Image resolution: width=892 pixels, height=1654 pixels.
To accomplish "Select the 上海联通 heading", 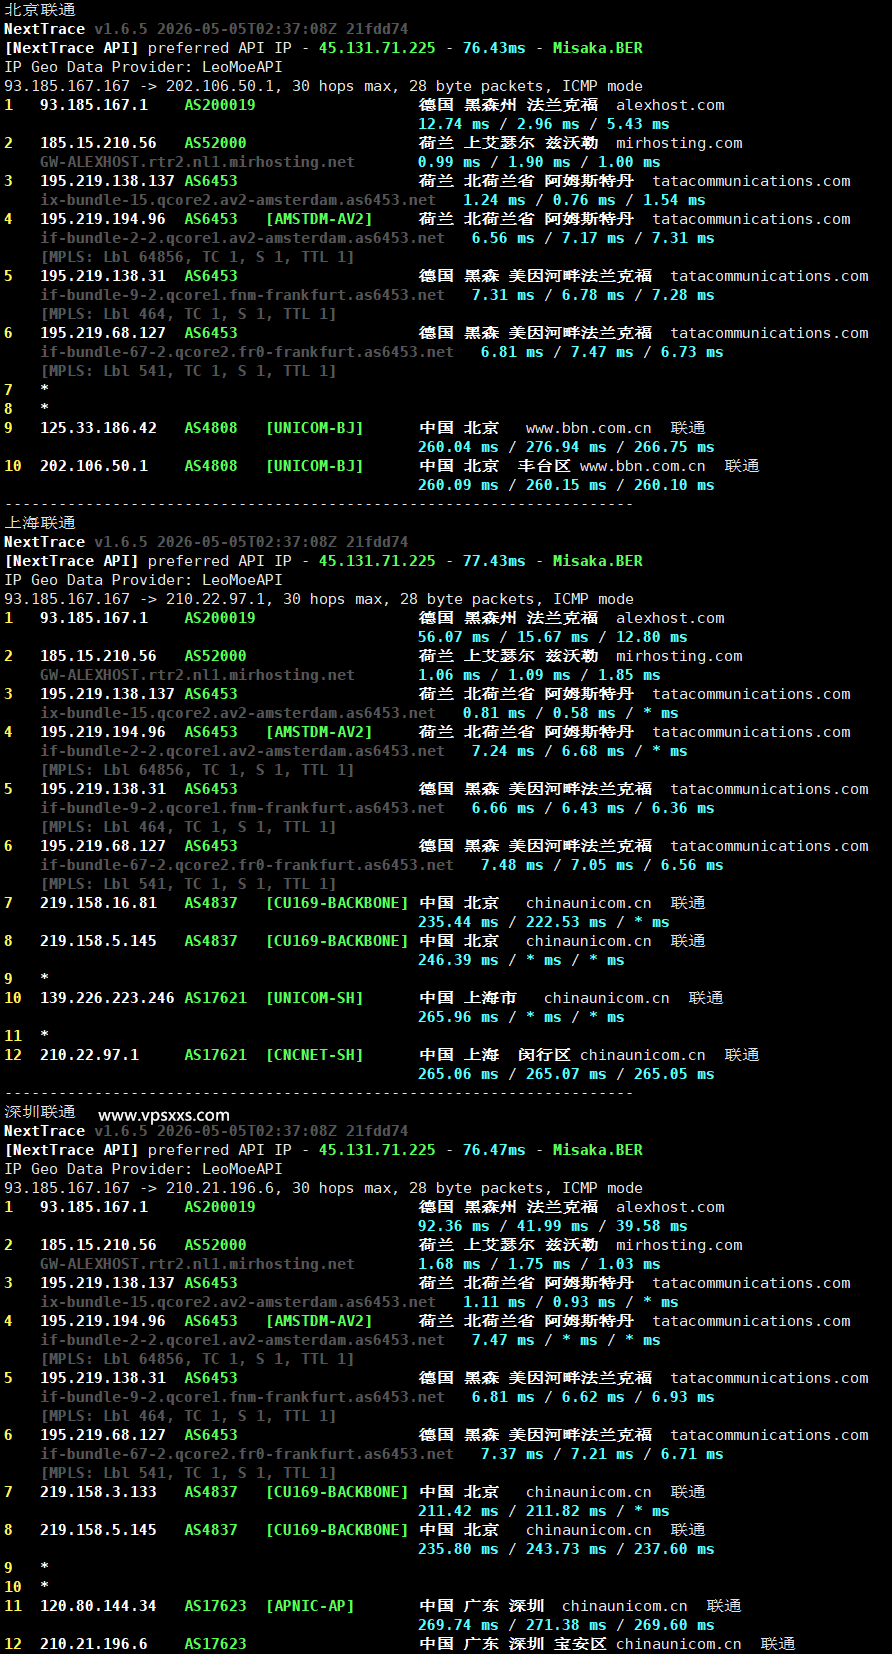I will (40, 522).
